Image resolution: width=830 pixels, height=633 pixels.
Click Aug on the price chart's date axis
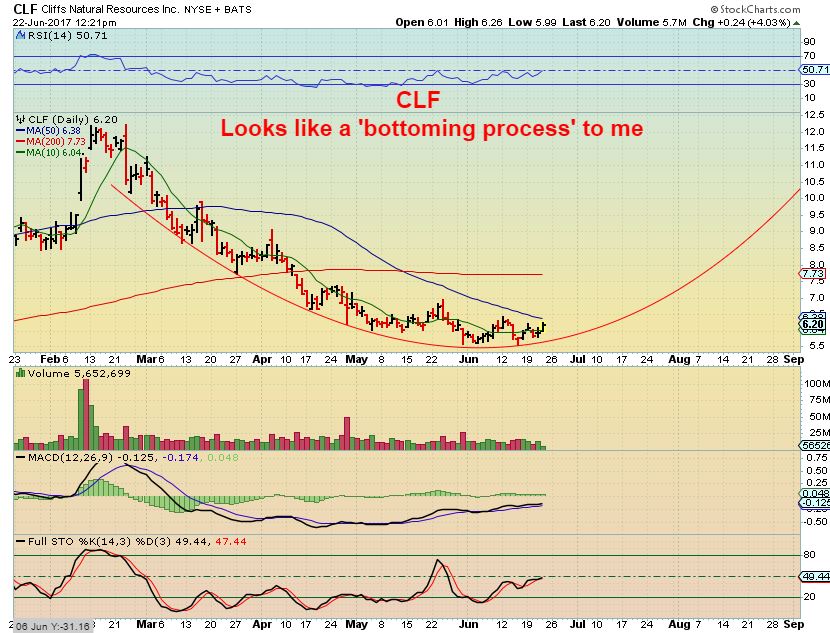679,359
